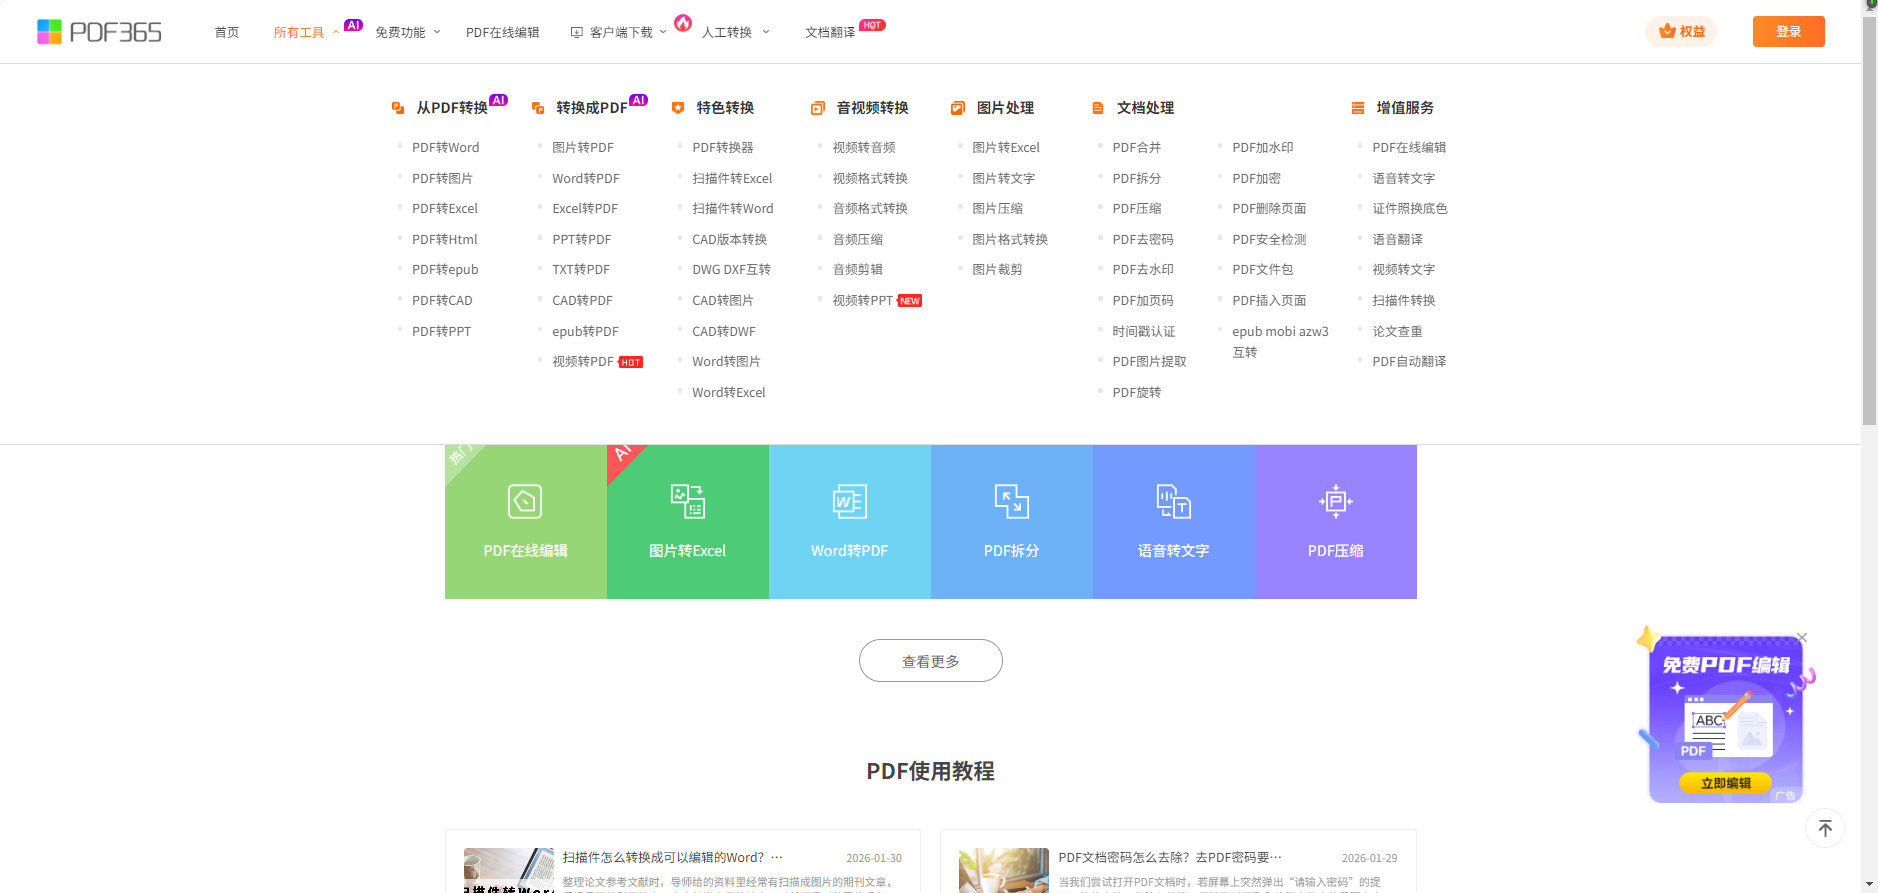The width and height of the screenshot is (1878, 893).
Task: Expand the 免费功能 dropdown
Action: coord(407,33)
